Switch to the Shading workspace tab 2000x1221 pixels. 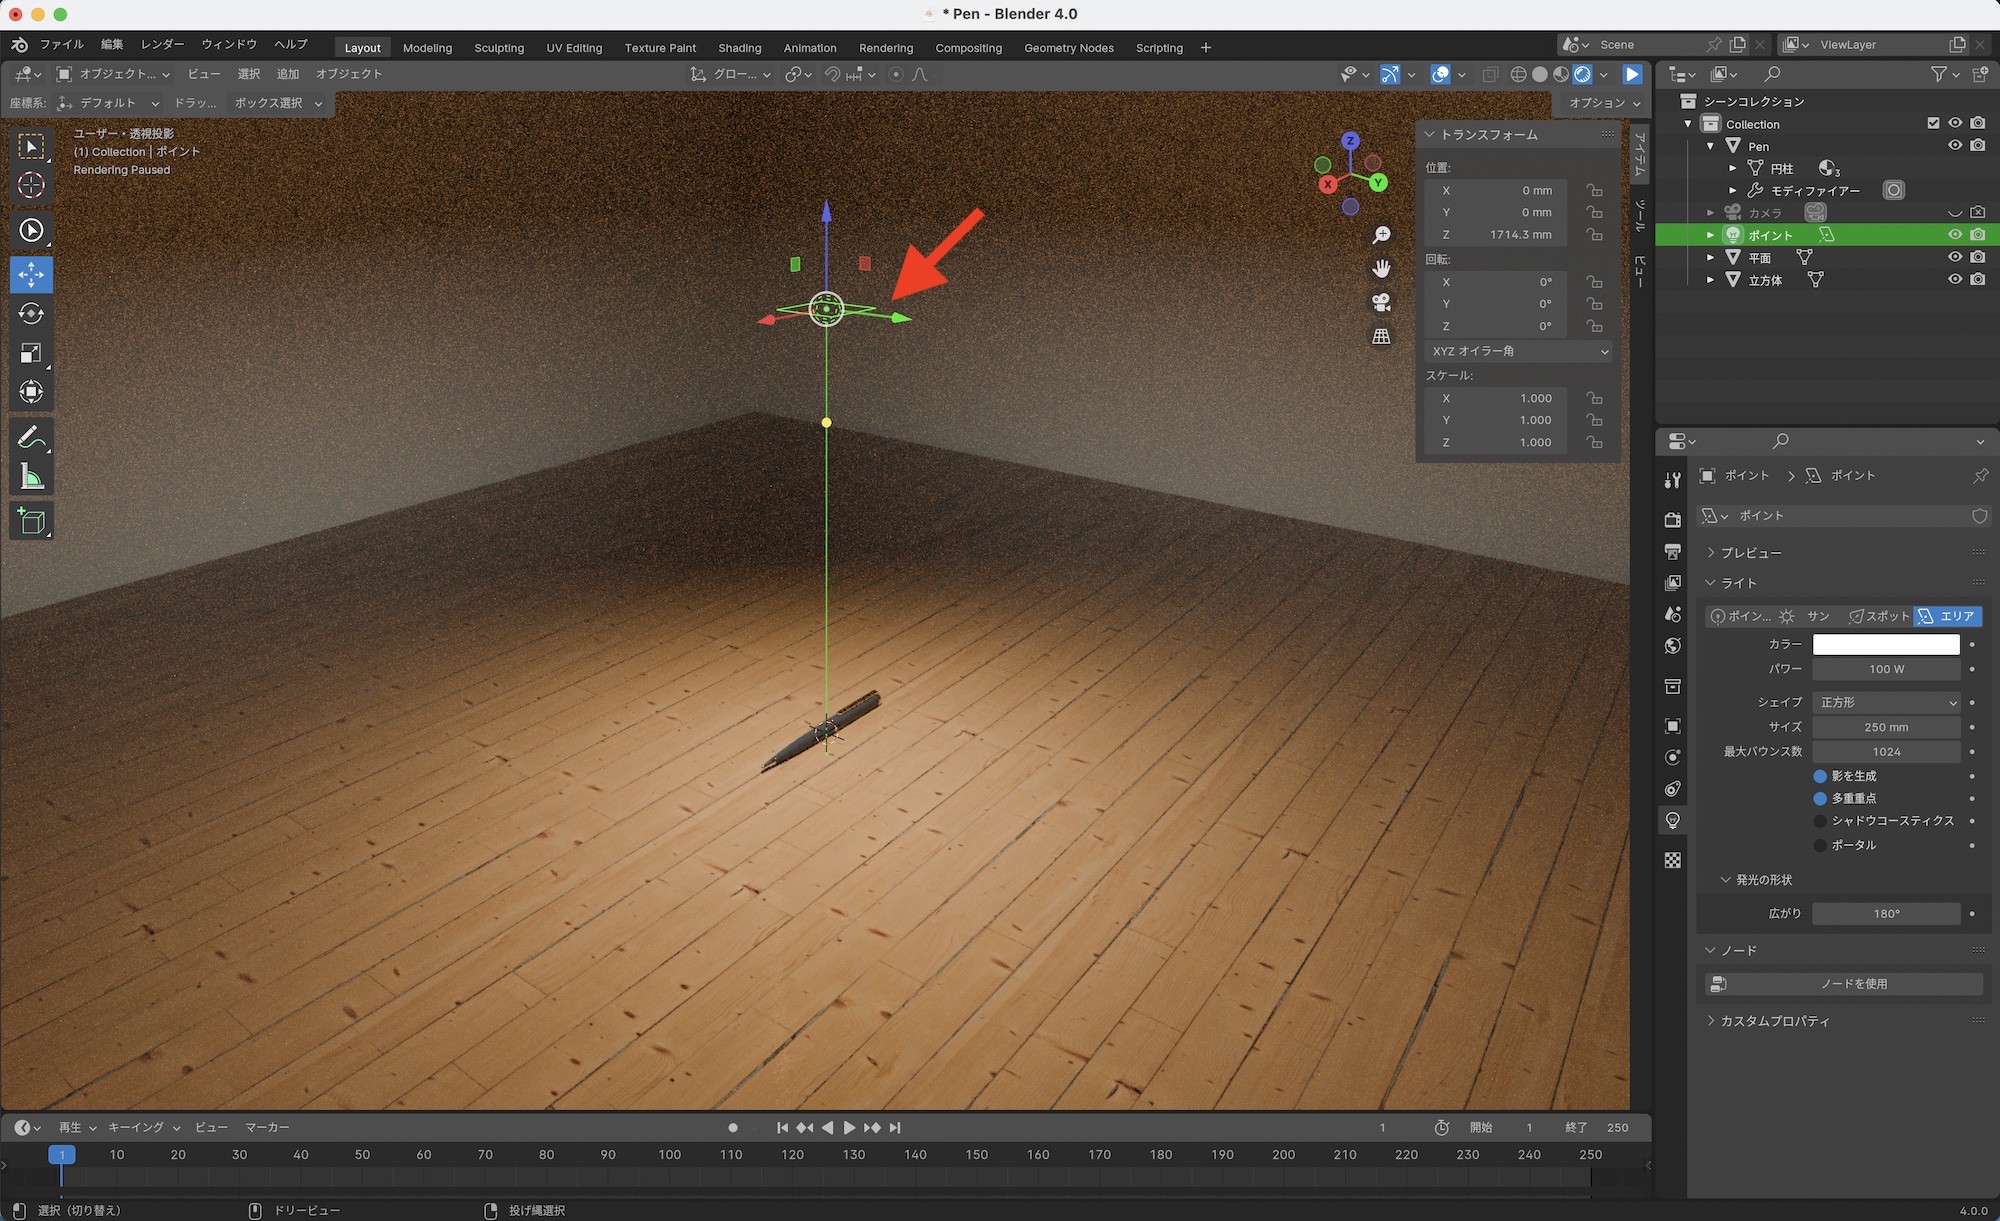click(739, 48)
